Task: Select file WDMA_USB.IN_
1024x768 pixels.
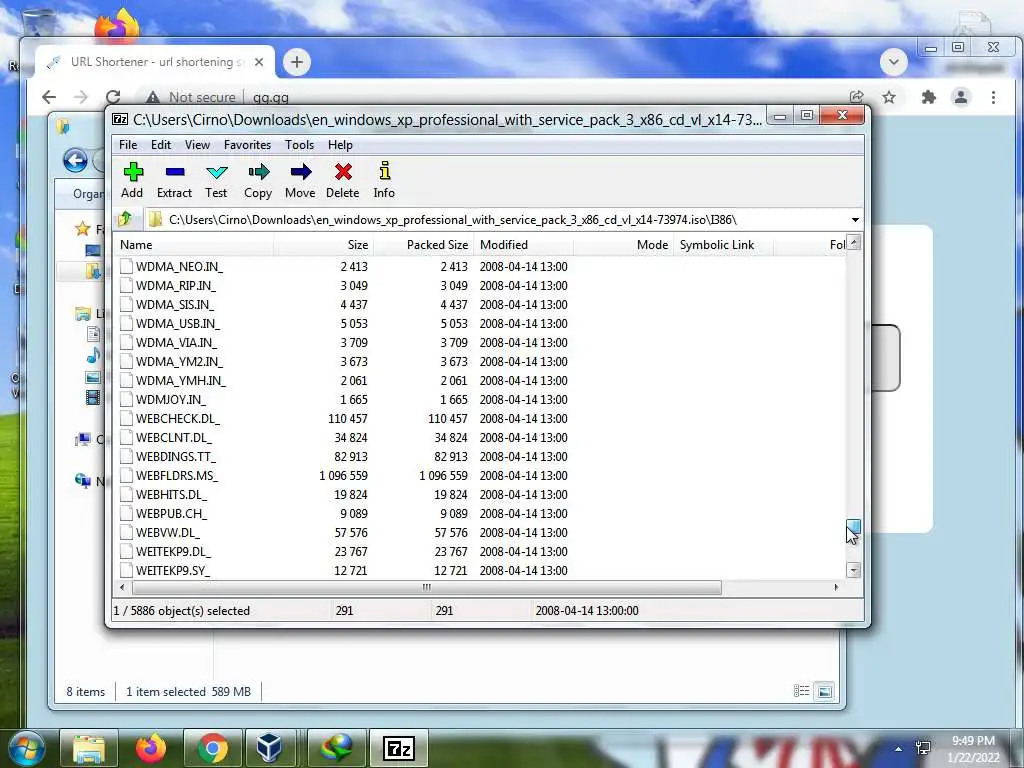Action: coord(178,323)
